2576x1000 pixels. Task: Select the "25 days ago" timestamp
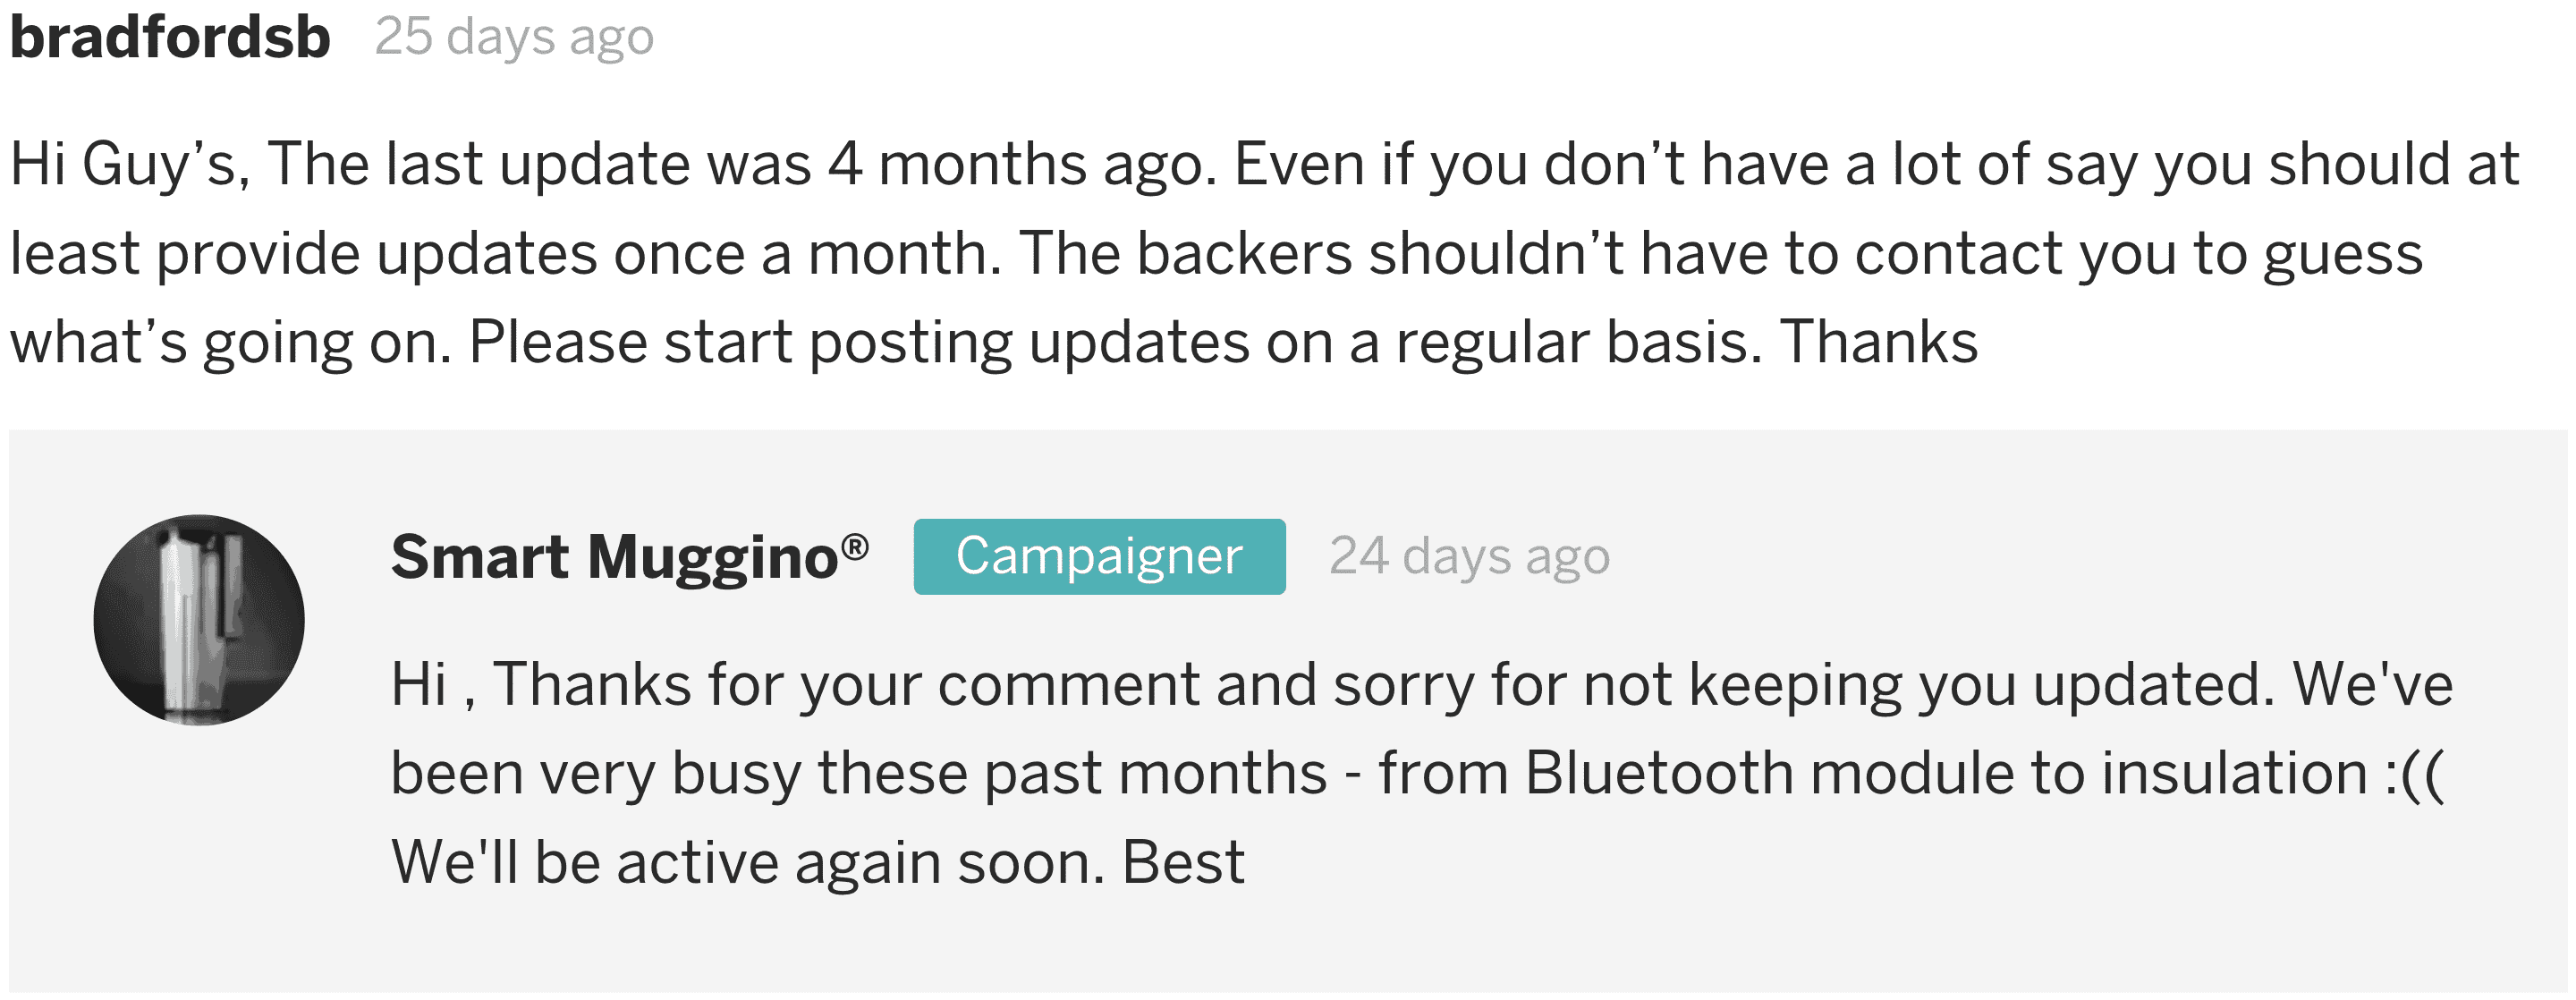[x=514, y=38]
